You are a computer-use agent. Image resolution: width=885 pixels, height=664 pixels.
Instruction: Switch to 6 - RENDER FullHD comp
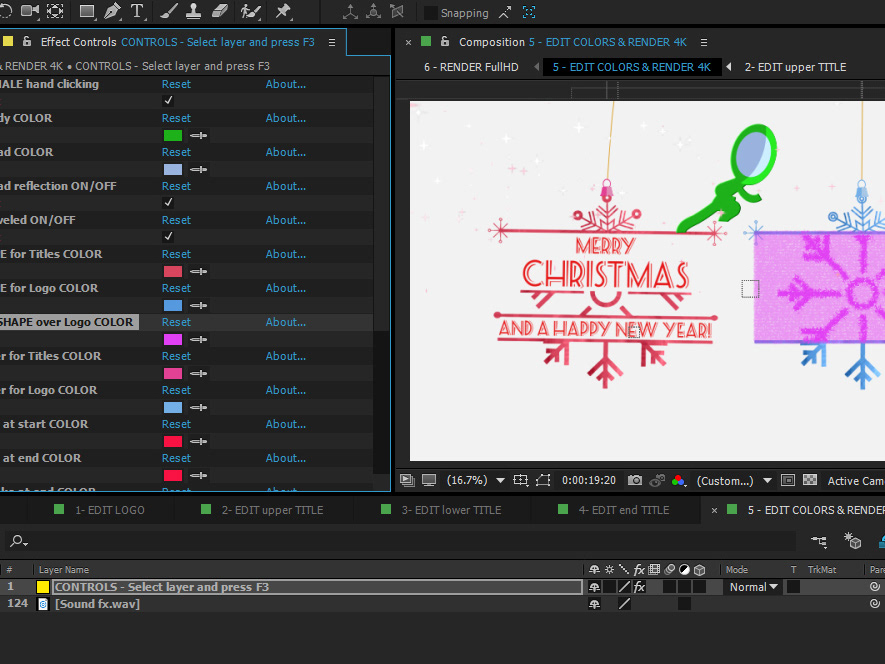(471, 67)
